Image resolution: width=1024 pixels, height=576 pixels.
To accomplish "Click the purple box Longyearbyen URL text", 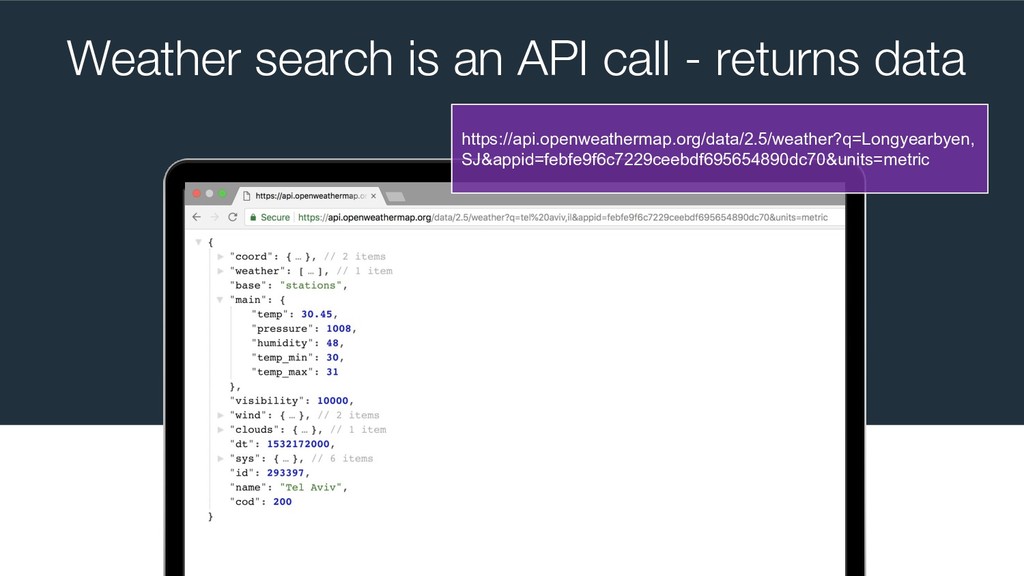I will [x=718, y=149].
